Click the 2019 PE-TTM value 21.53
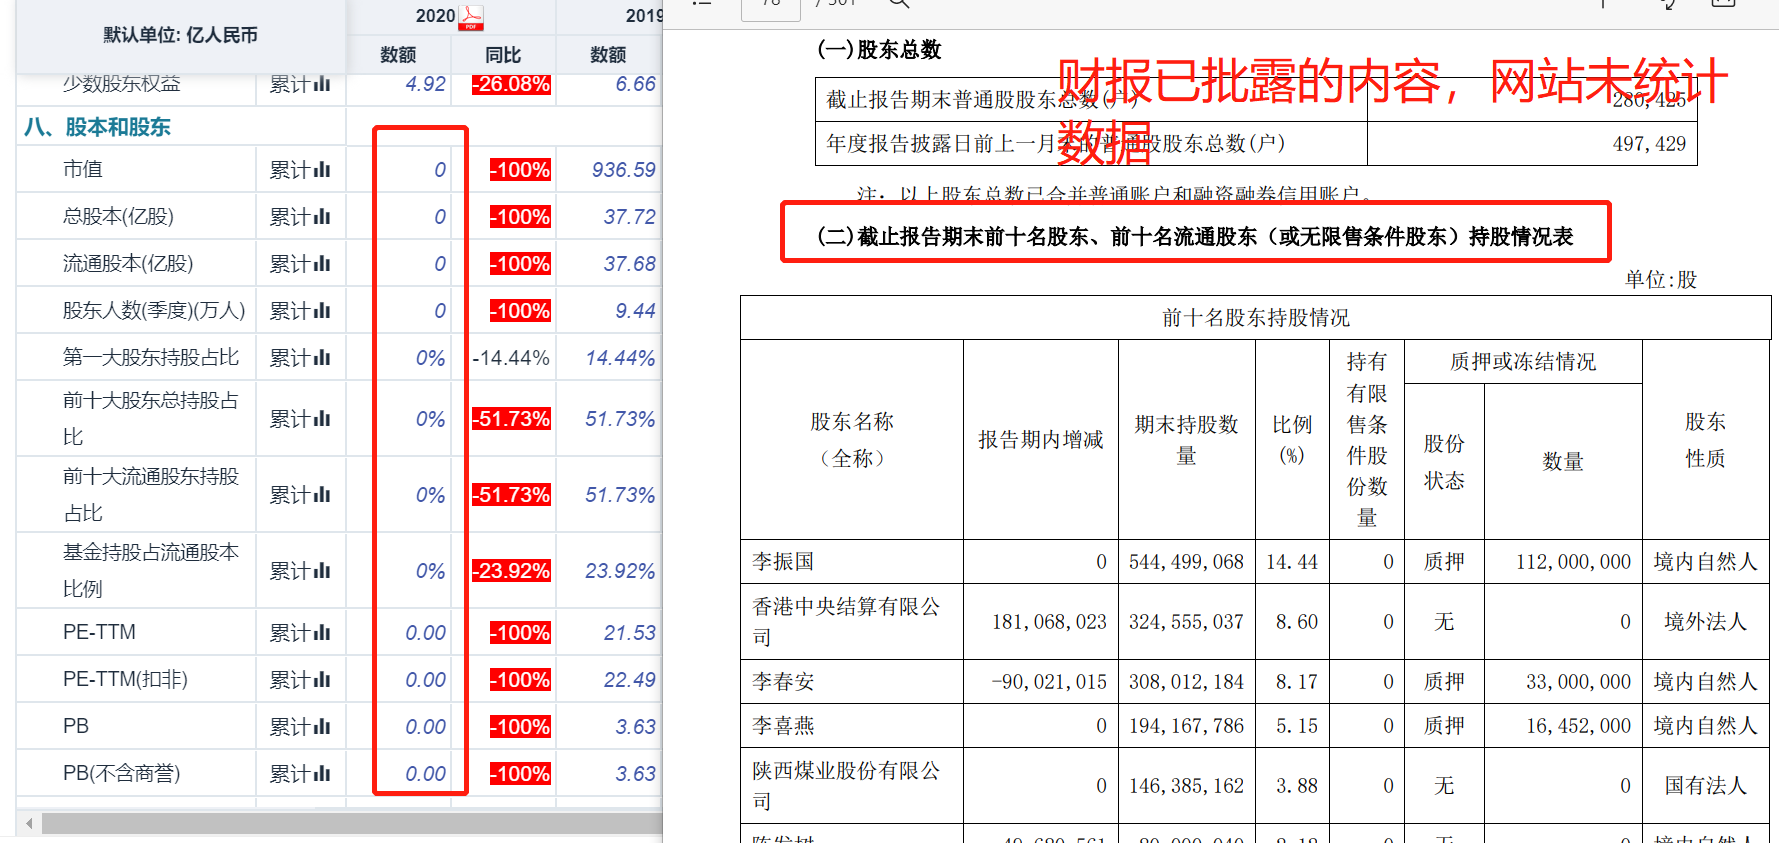Viewport: 1779px width, 843px height. pyautogui.click(x=629, y=633)
